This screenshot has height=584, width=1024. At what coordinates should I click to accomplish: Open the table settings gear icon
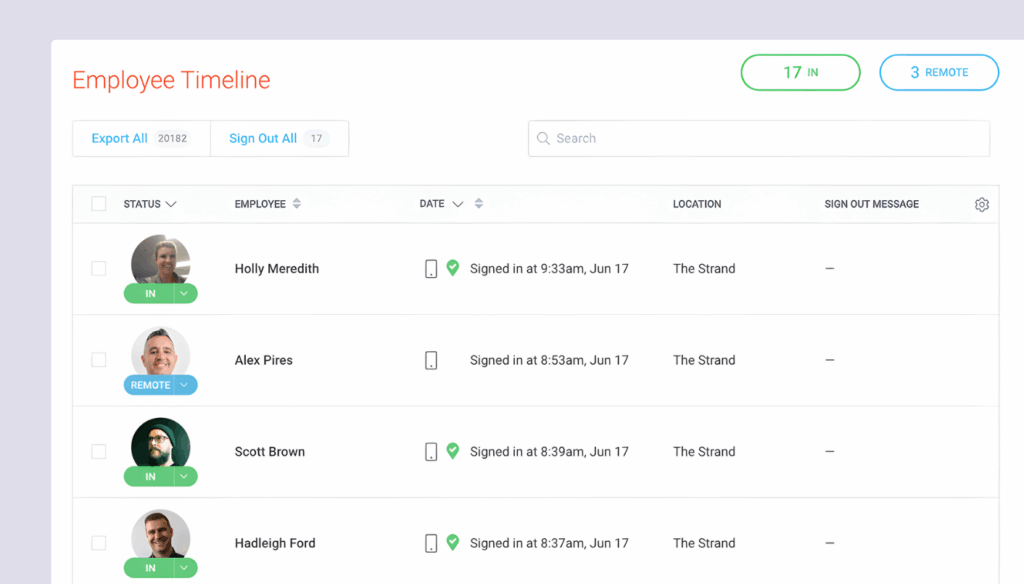(x=981, y=204)
